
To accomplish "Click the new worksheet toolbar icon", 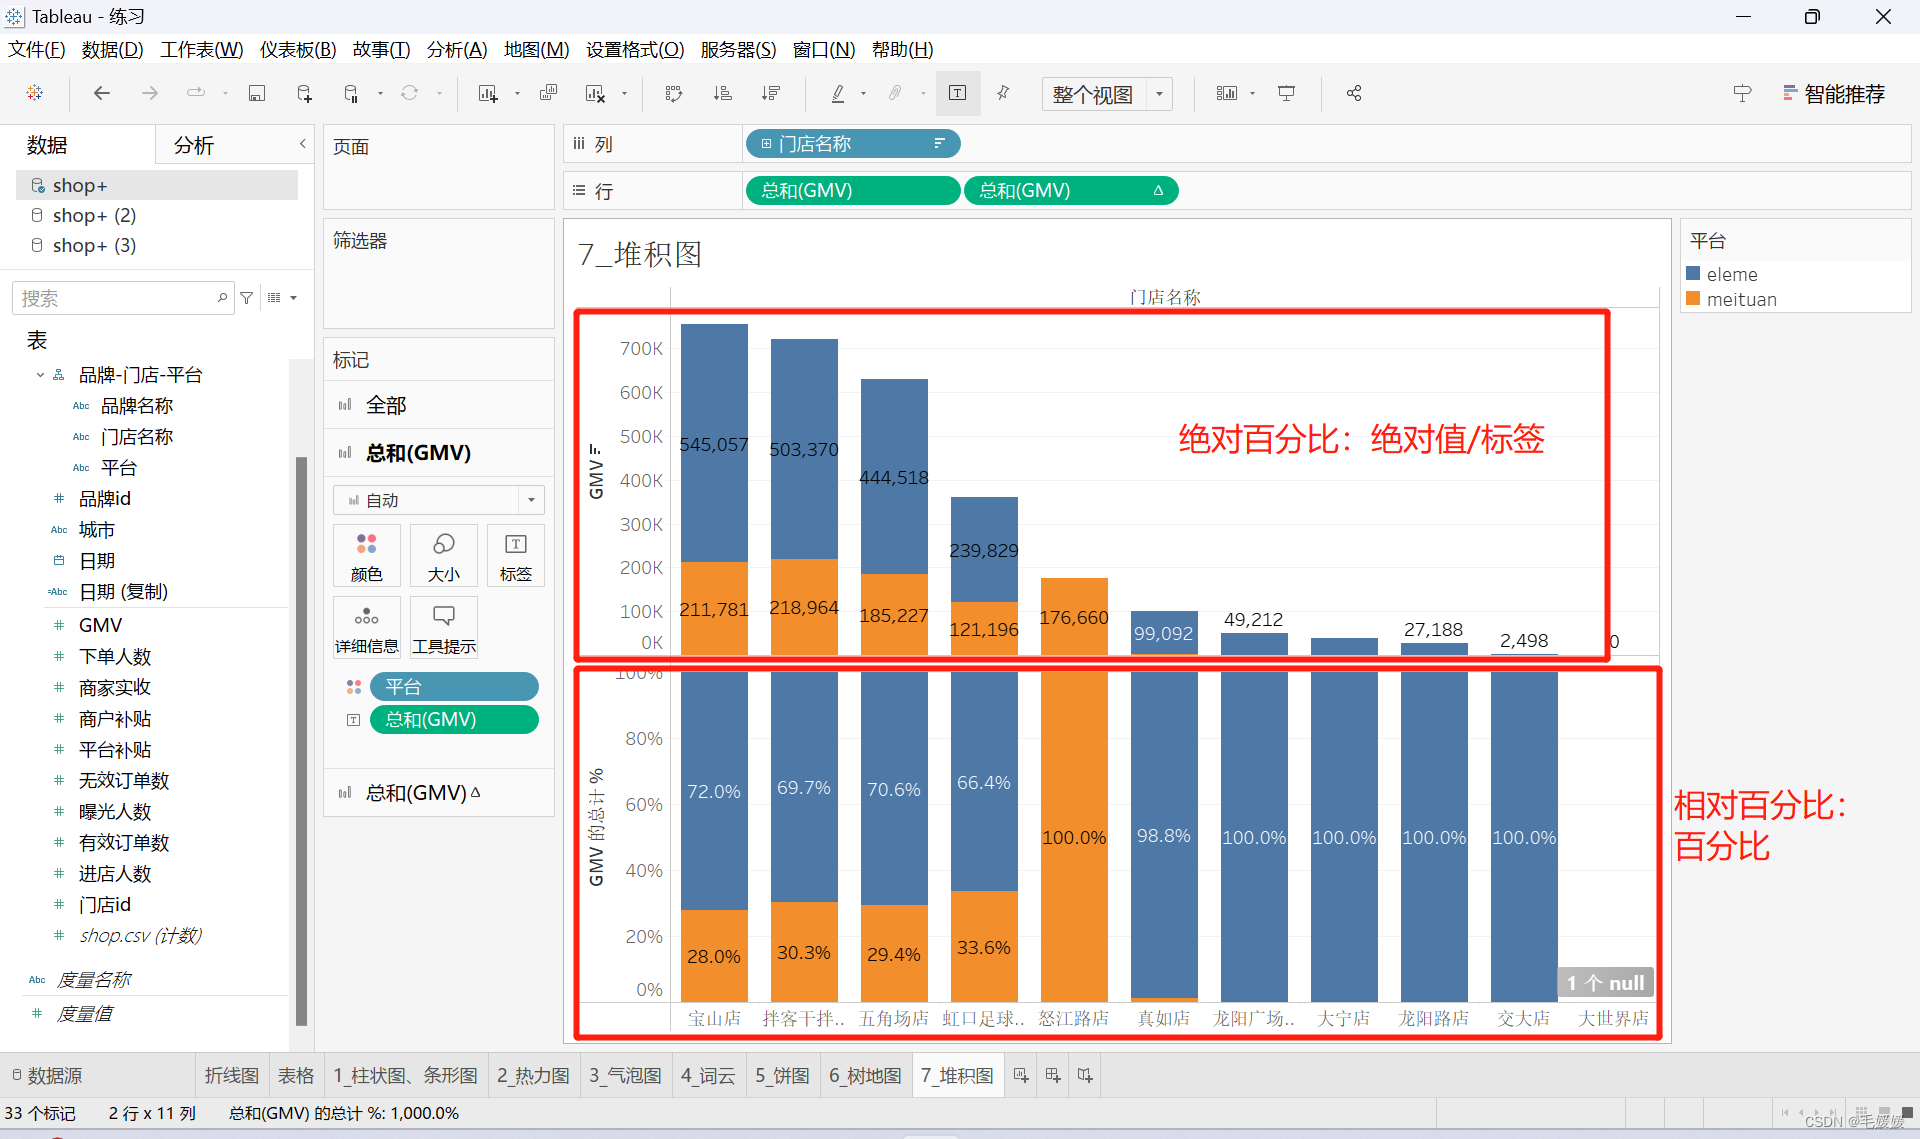I will pos(488,93).
